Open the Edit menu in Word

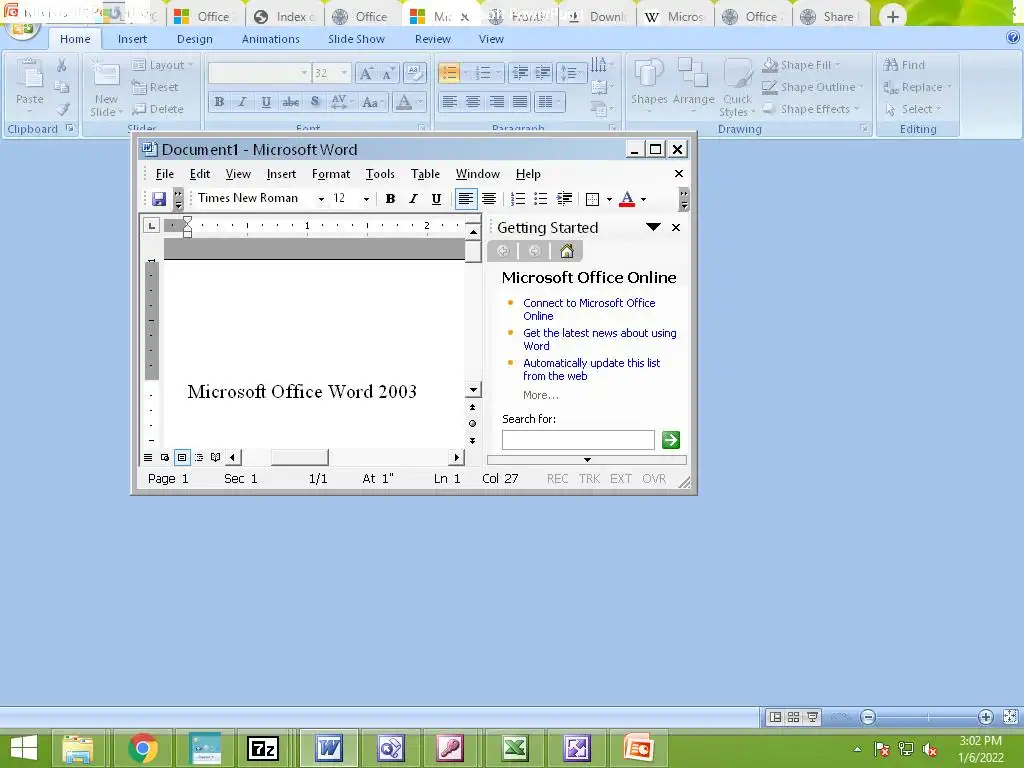click(200, 174)
